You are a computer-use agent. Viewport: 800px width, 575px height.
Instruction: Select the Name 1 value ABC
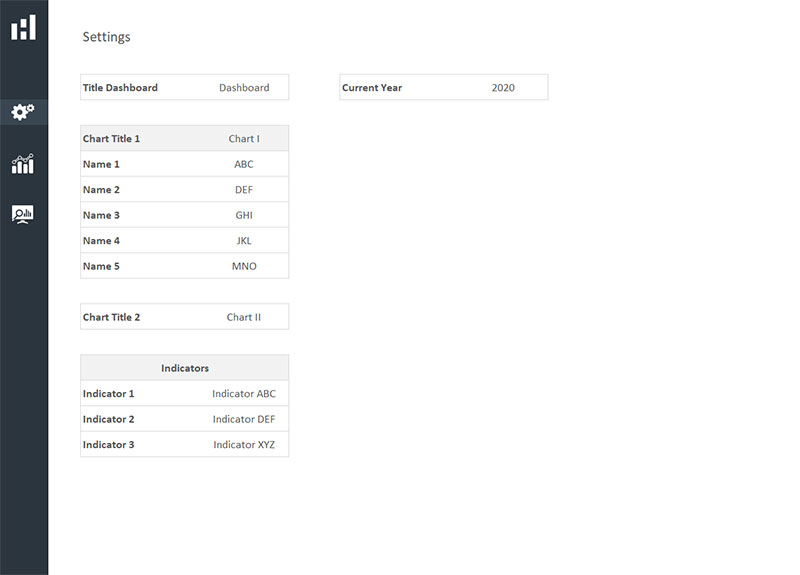click(x=244, y=164)
